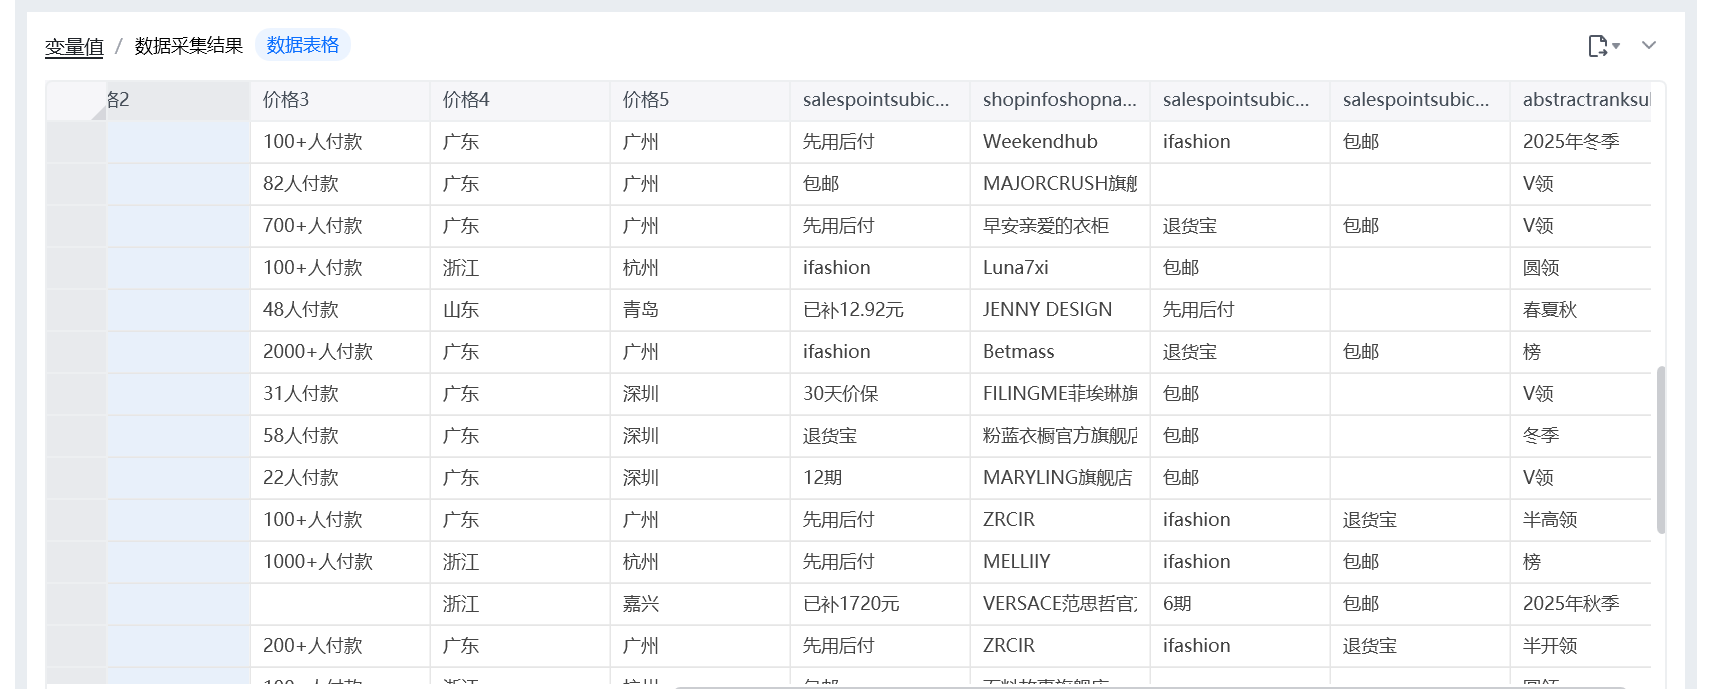
Task: Click the 粉蓝衣橱官方旗舰店 cell
Action: pyautogui.click(x=1060, y=436)
